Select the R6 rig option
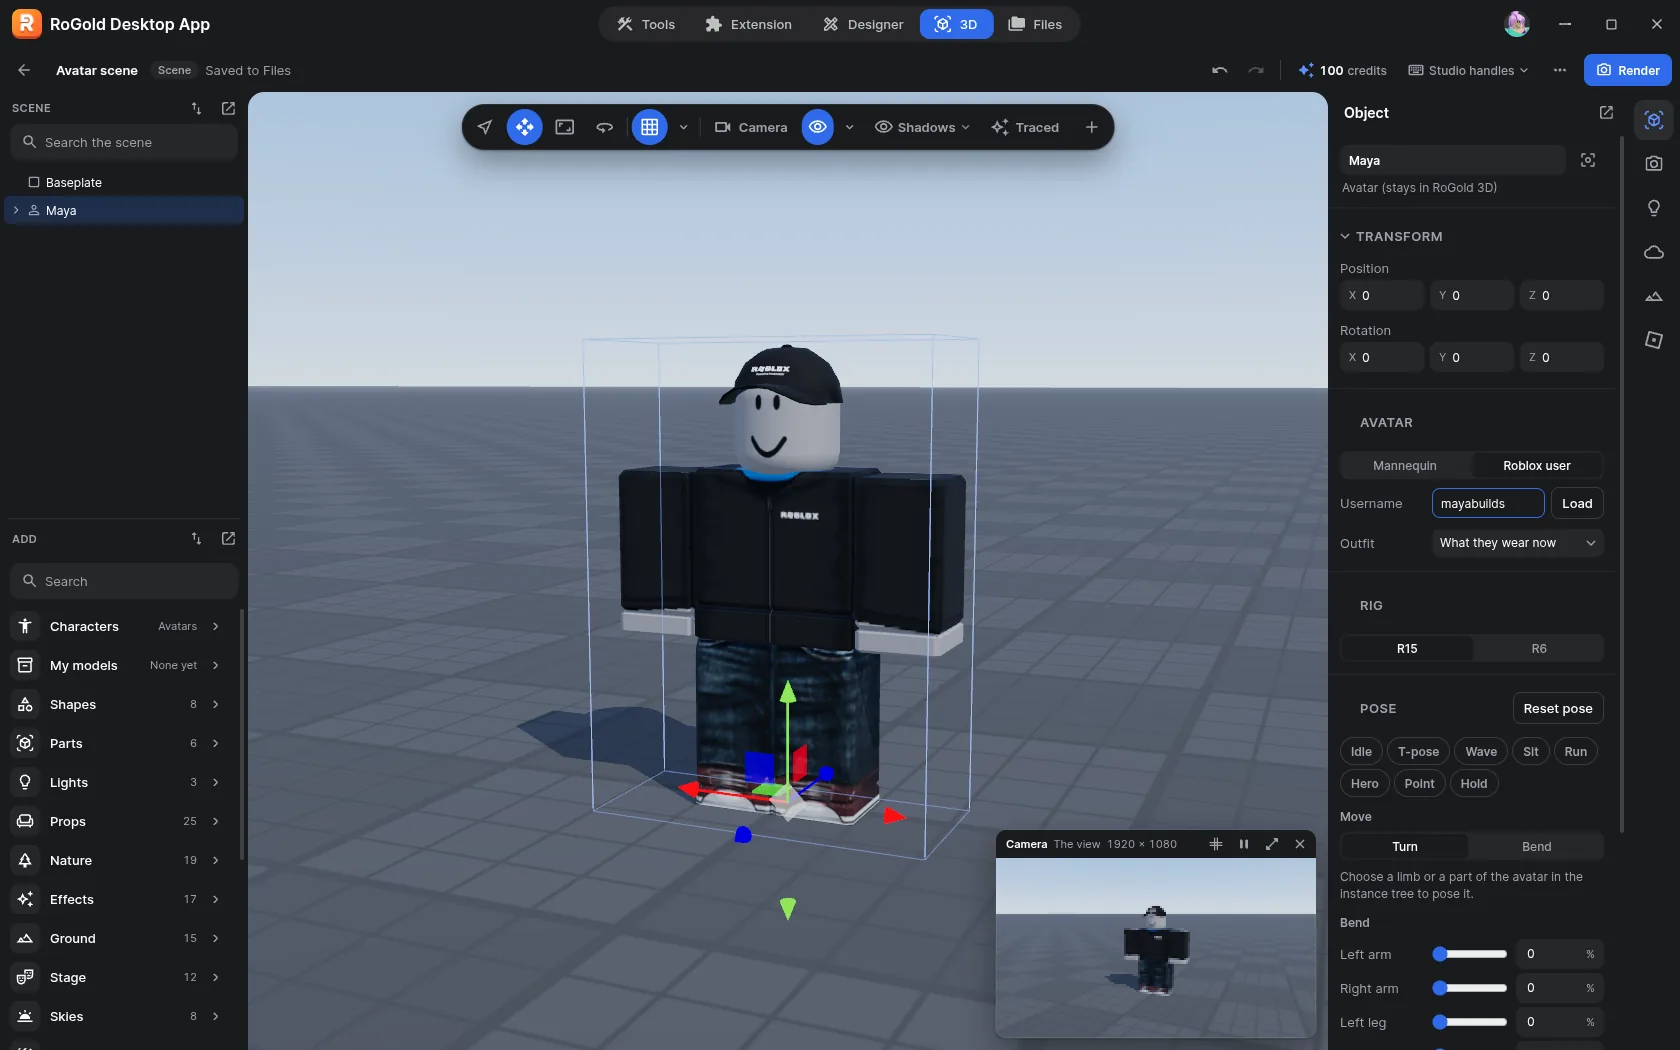Image resolution: width=1680 pixels, height=1050 pixels. [1539, 648]
